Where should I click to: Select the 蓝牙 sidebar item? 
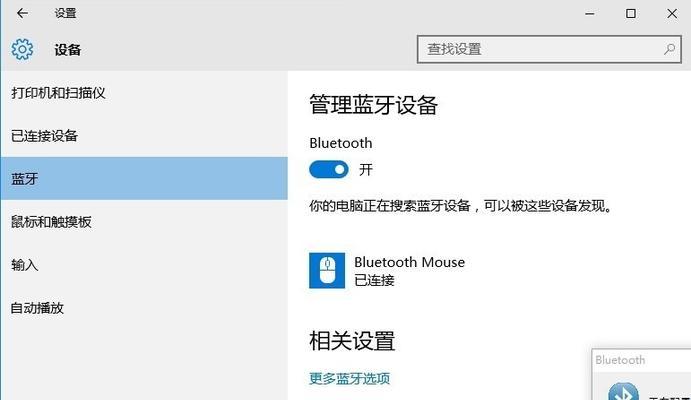(x=144, y=178)
